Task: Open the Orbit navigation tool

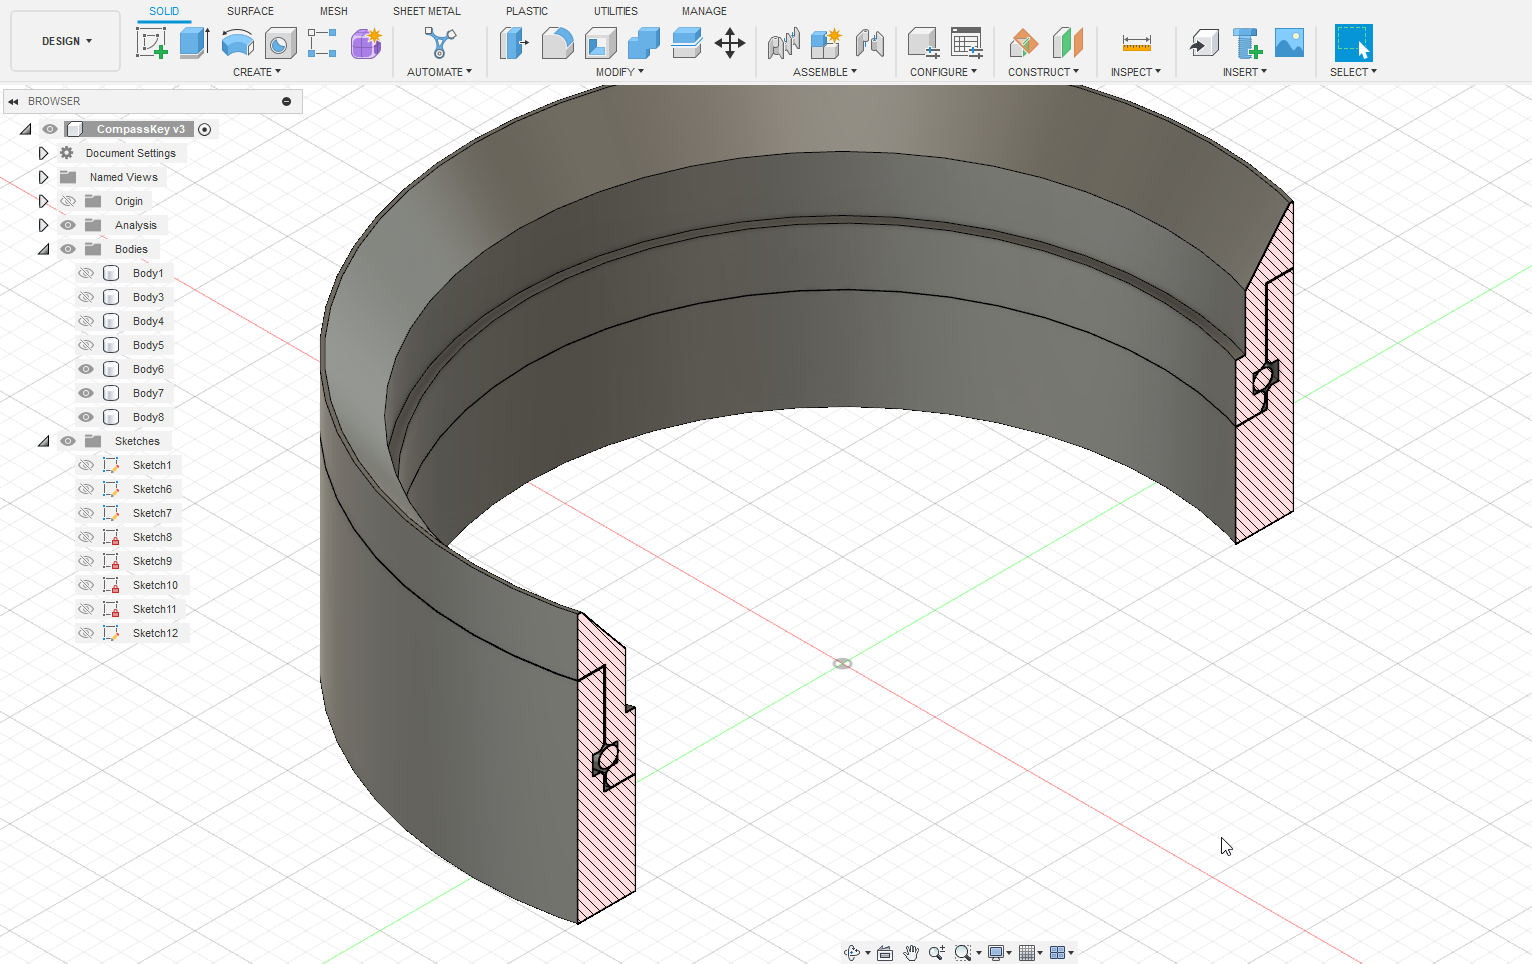Action: [x=852, y=953]
